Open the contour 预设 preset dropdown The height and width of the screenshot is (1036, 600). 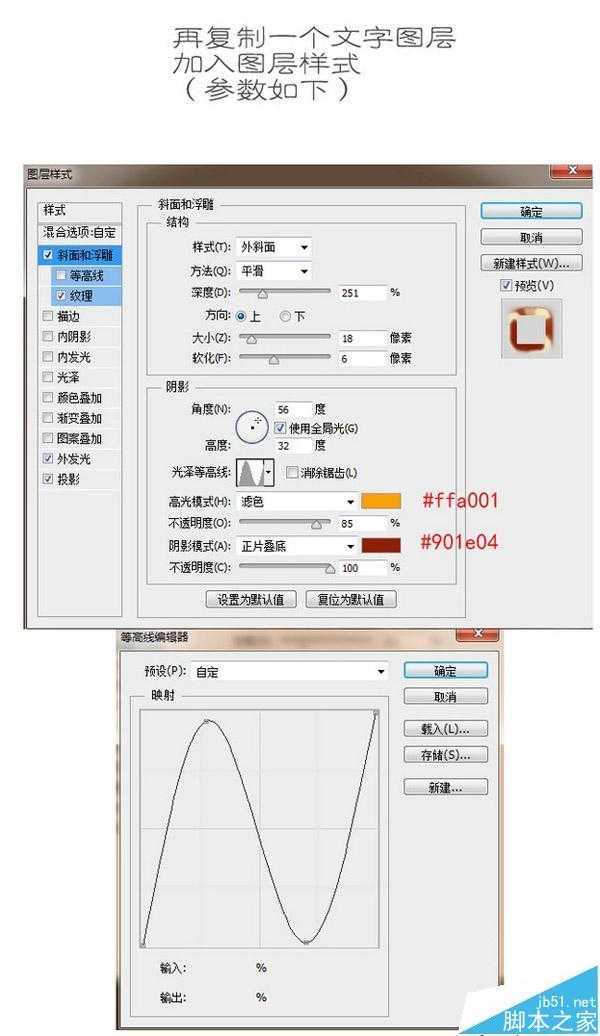290,672
